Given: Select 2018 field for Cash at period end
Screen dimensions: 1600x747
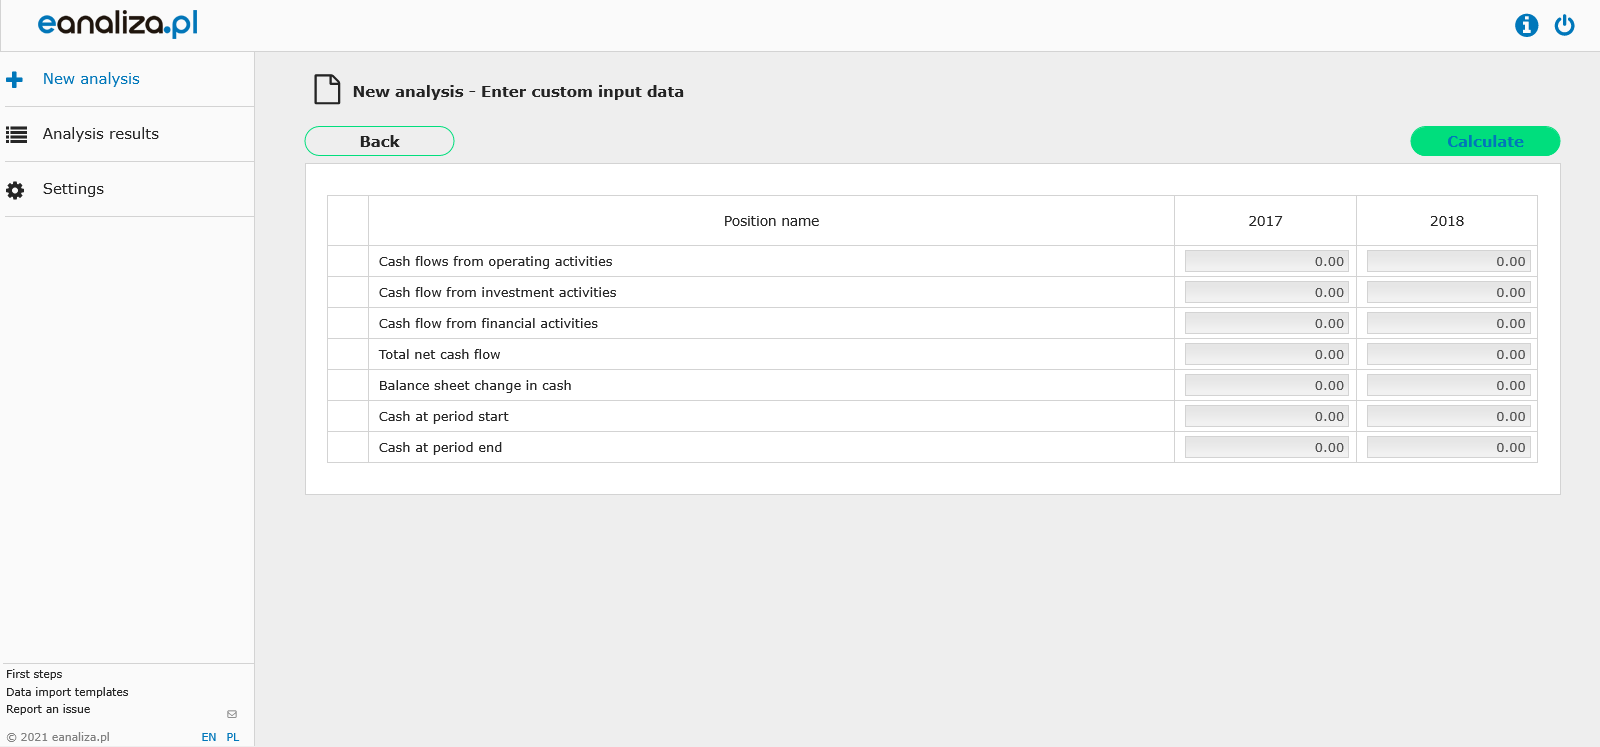Looking at the screenshot, I should click(1449, 447).
